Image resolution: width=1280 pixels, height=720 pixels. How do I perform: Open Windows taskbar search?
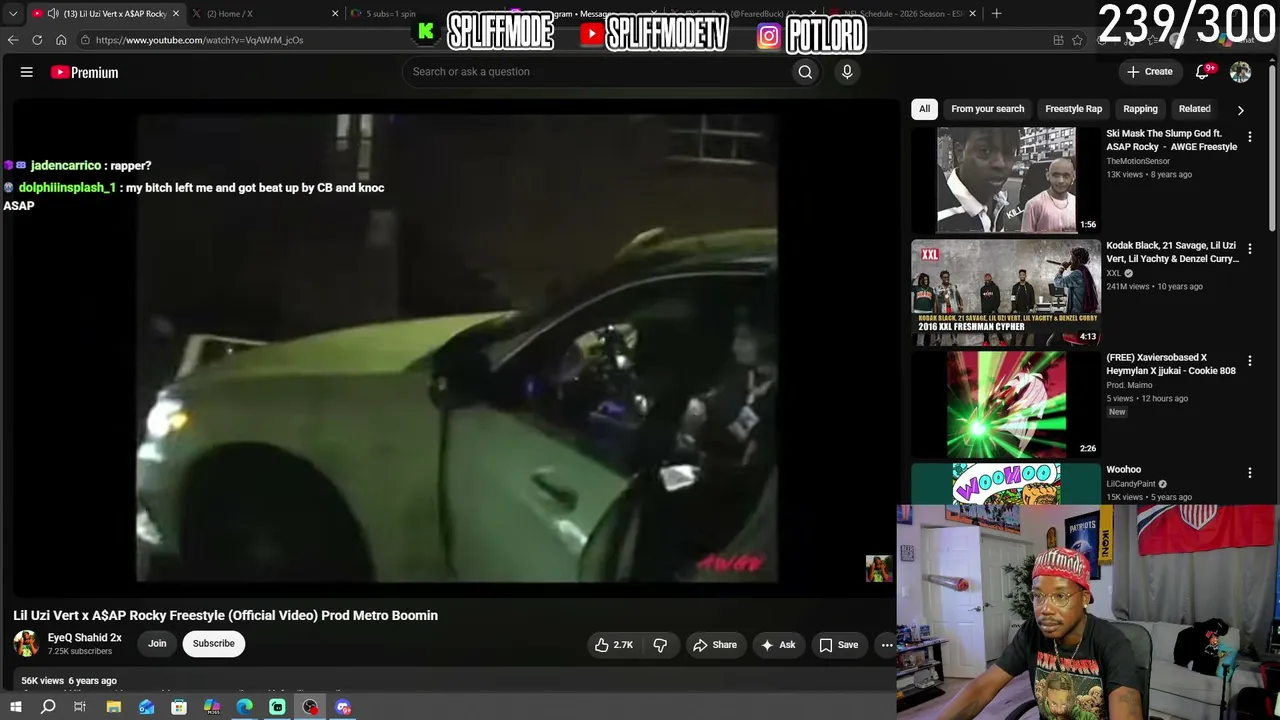pos(48,707)
